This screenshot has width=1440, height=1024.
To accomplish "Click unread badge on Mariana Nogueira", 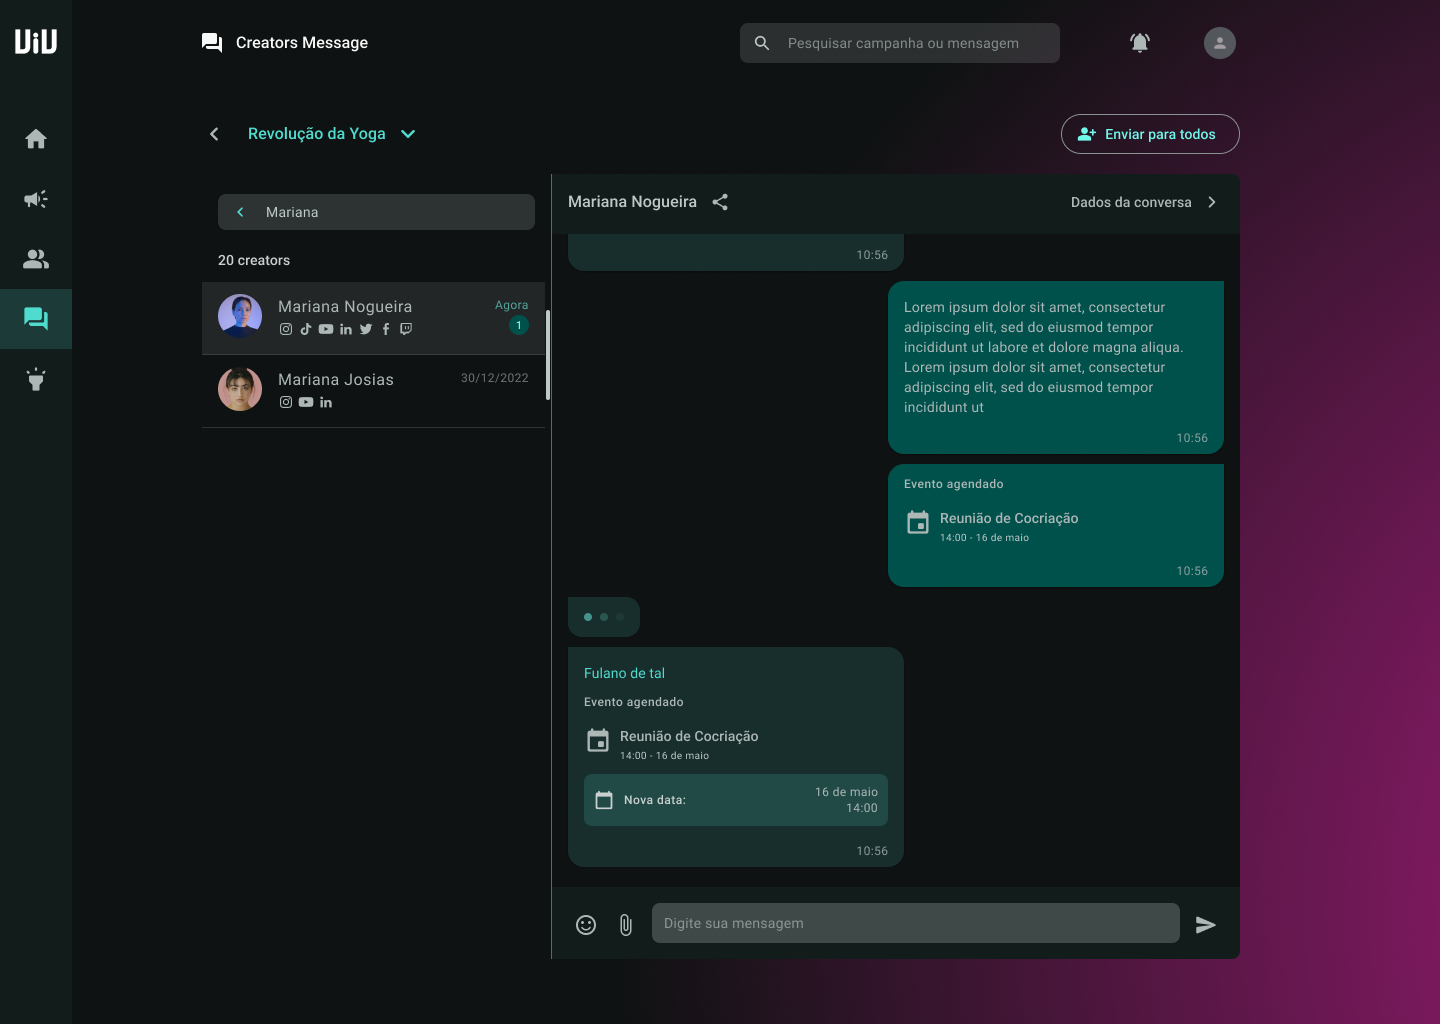I will click(x=519, y=325).
